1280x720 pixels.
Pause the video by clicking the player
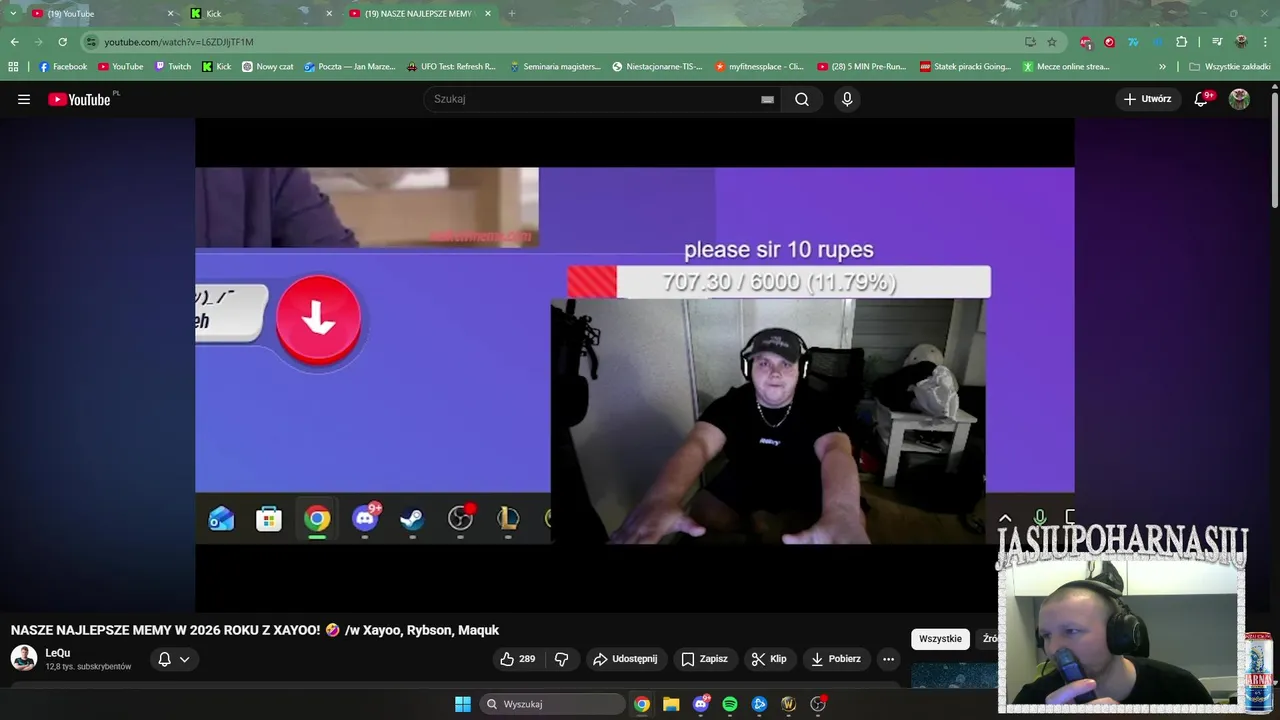click(634, 365)
